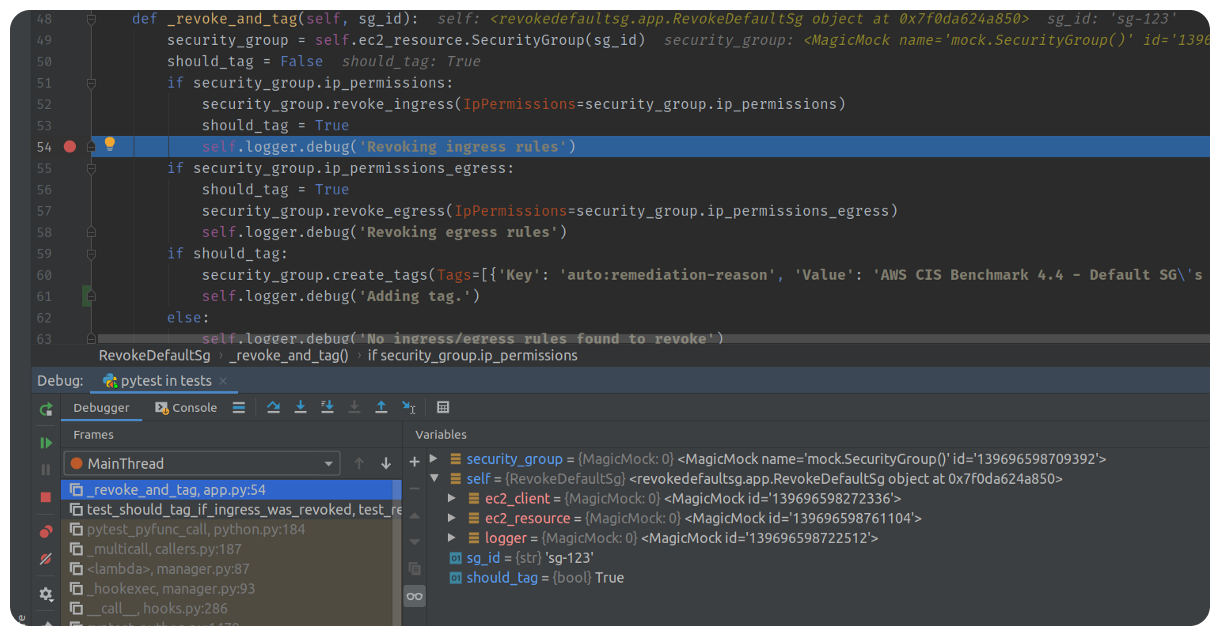This screenshot has width=1220, height=636.
Task: Open the MainThread thread dropdown
Action: click(202, 463)
